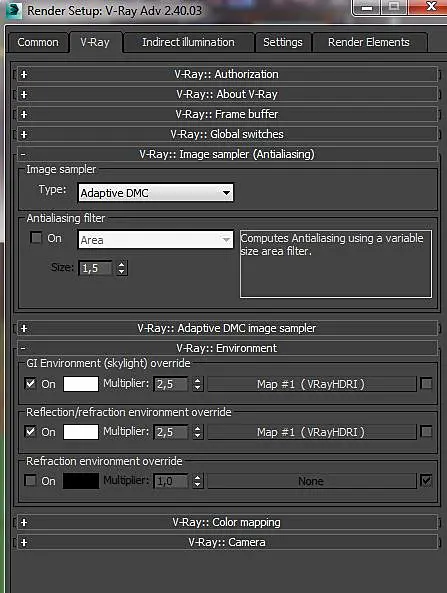This screenshot has width=447, height=593.
Task: Click the Reflection/refraction Multiplier spinner
Action: click(x=197, y=432)
